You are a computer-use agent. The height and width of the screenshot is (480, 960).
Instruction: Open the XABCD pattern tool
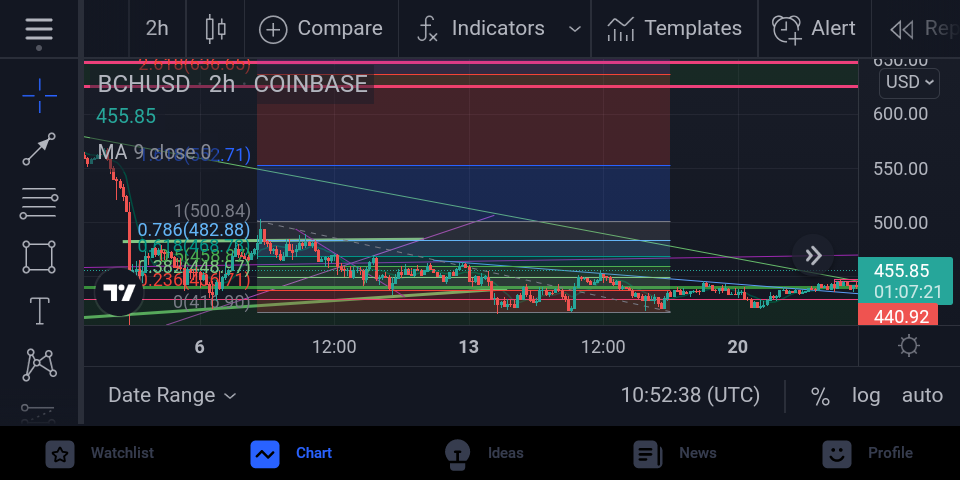[x=39, y=364]
